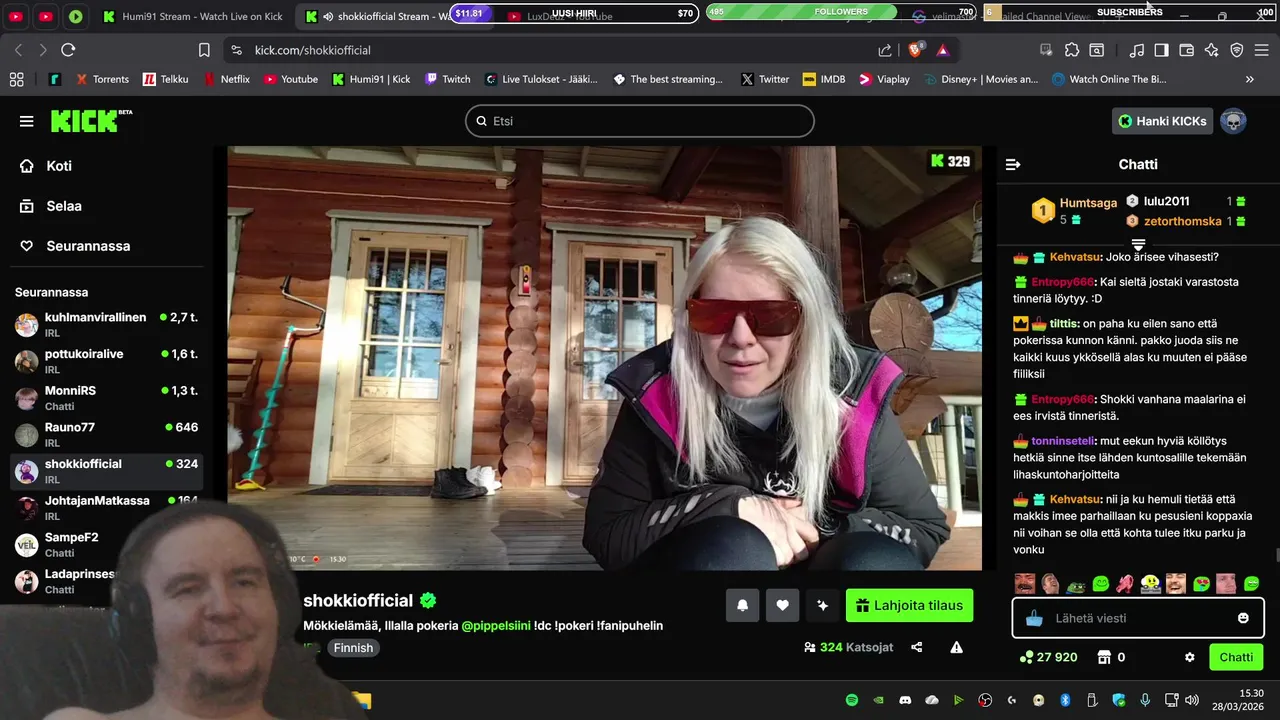Click lulu2011 in leaderboard
1280x720 pixels.
coord(1166,201)
